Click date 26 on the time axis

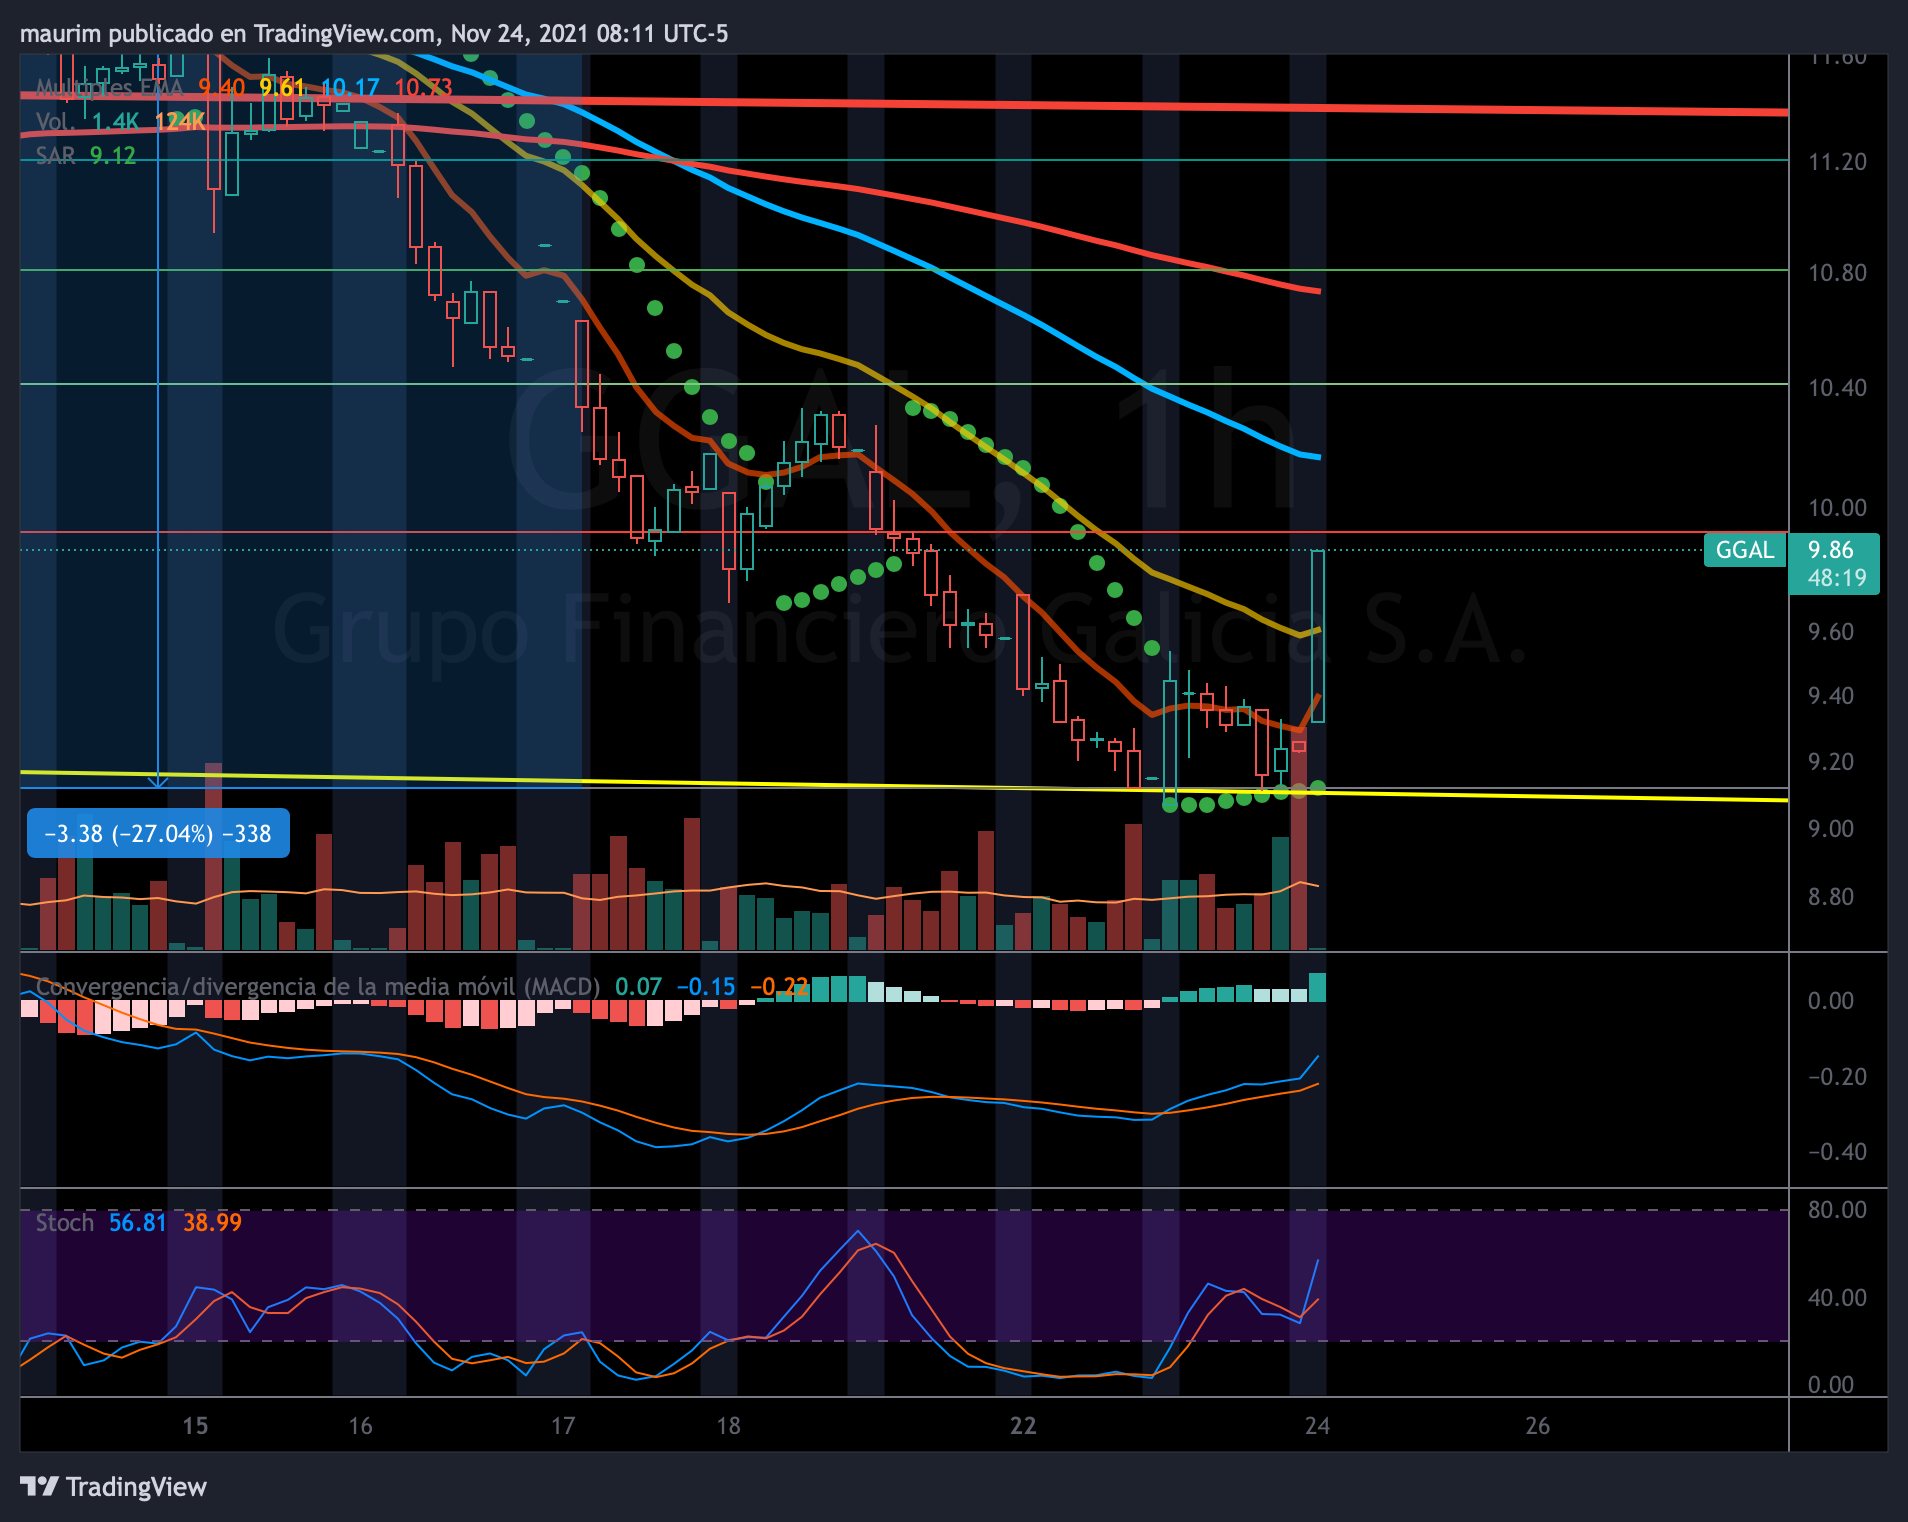pyautogui.click(x=1537, y=1426)
